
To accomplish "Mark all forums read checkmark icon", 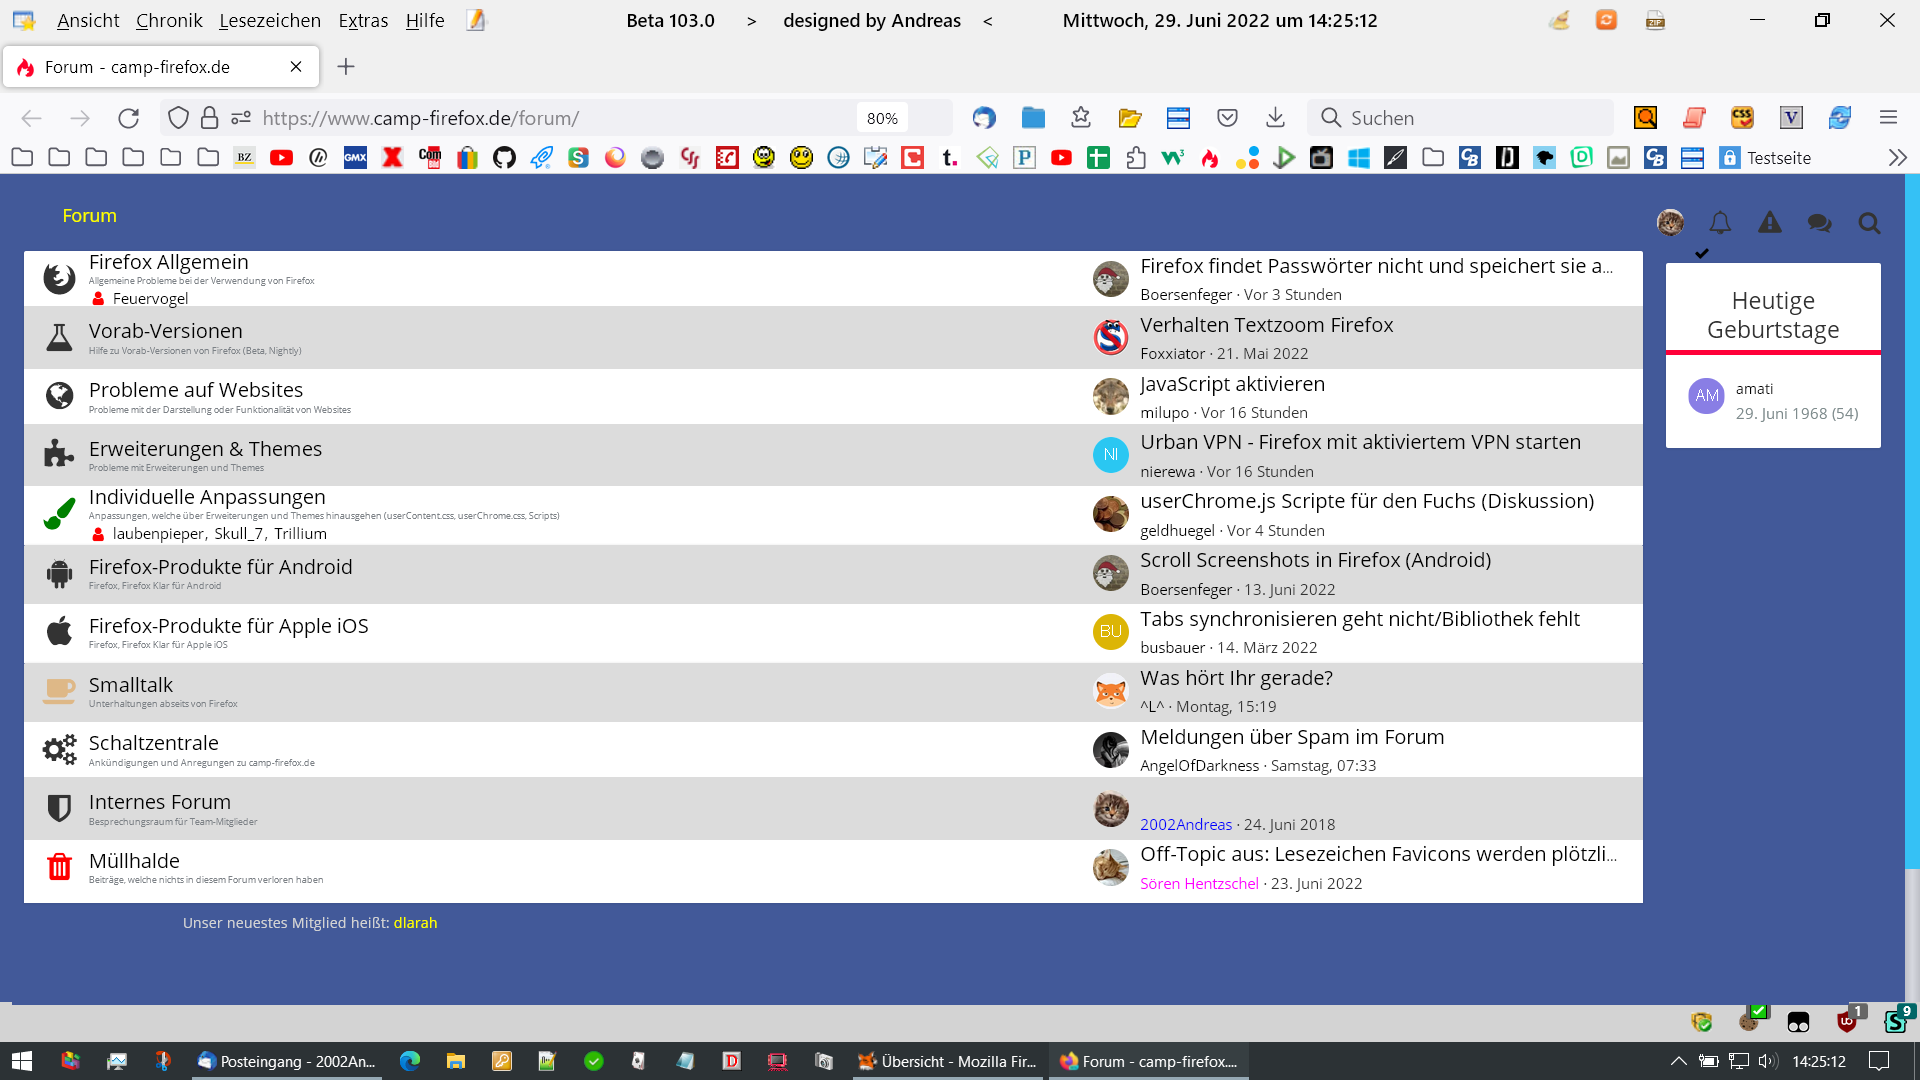I will 1702,253.
